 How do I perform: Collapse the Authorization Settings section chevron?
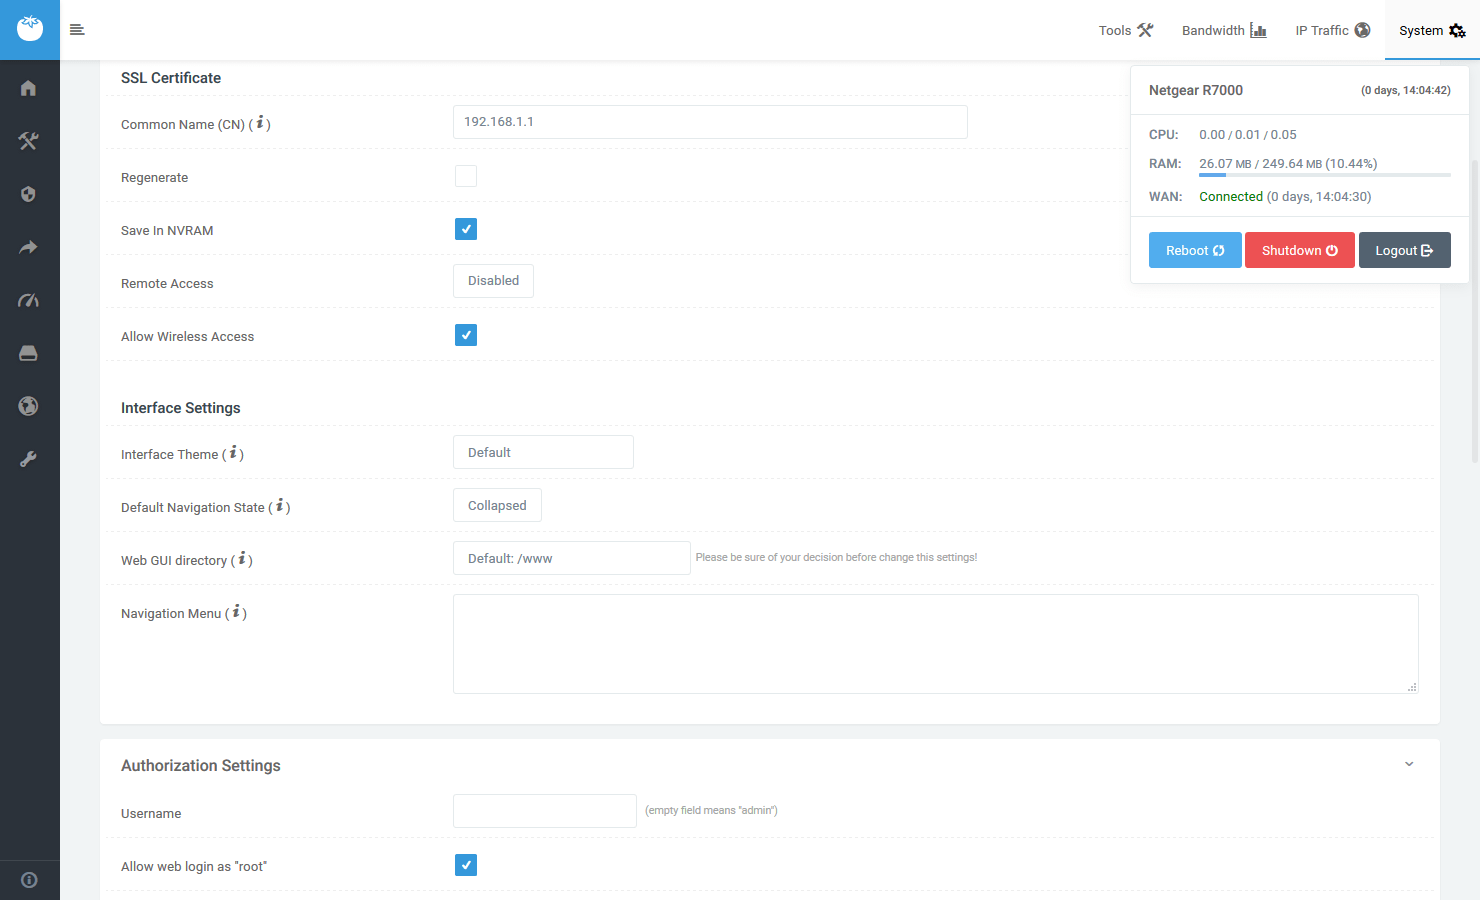(1409, 764)
